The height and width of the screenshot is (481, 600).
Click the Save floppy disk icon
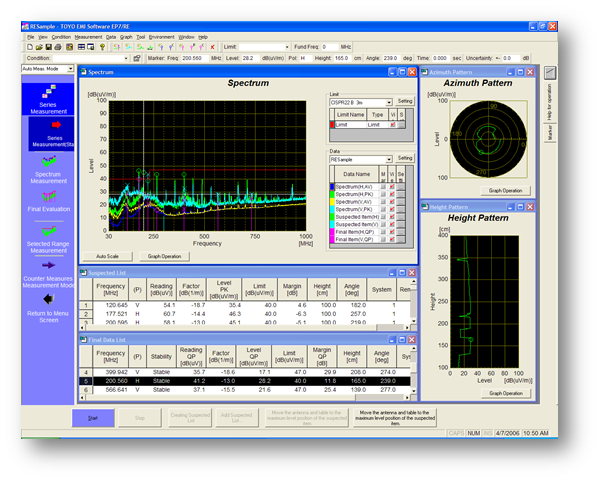coord(49,47)
